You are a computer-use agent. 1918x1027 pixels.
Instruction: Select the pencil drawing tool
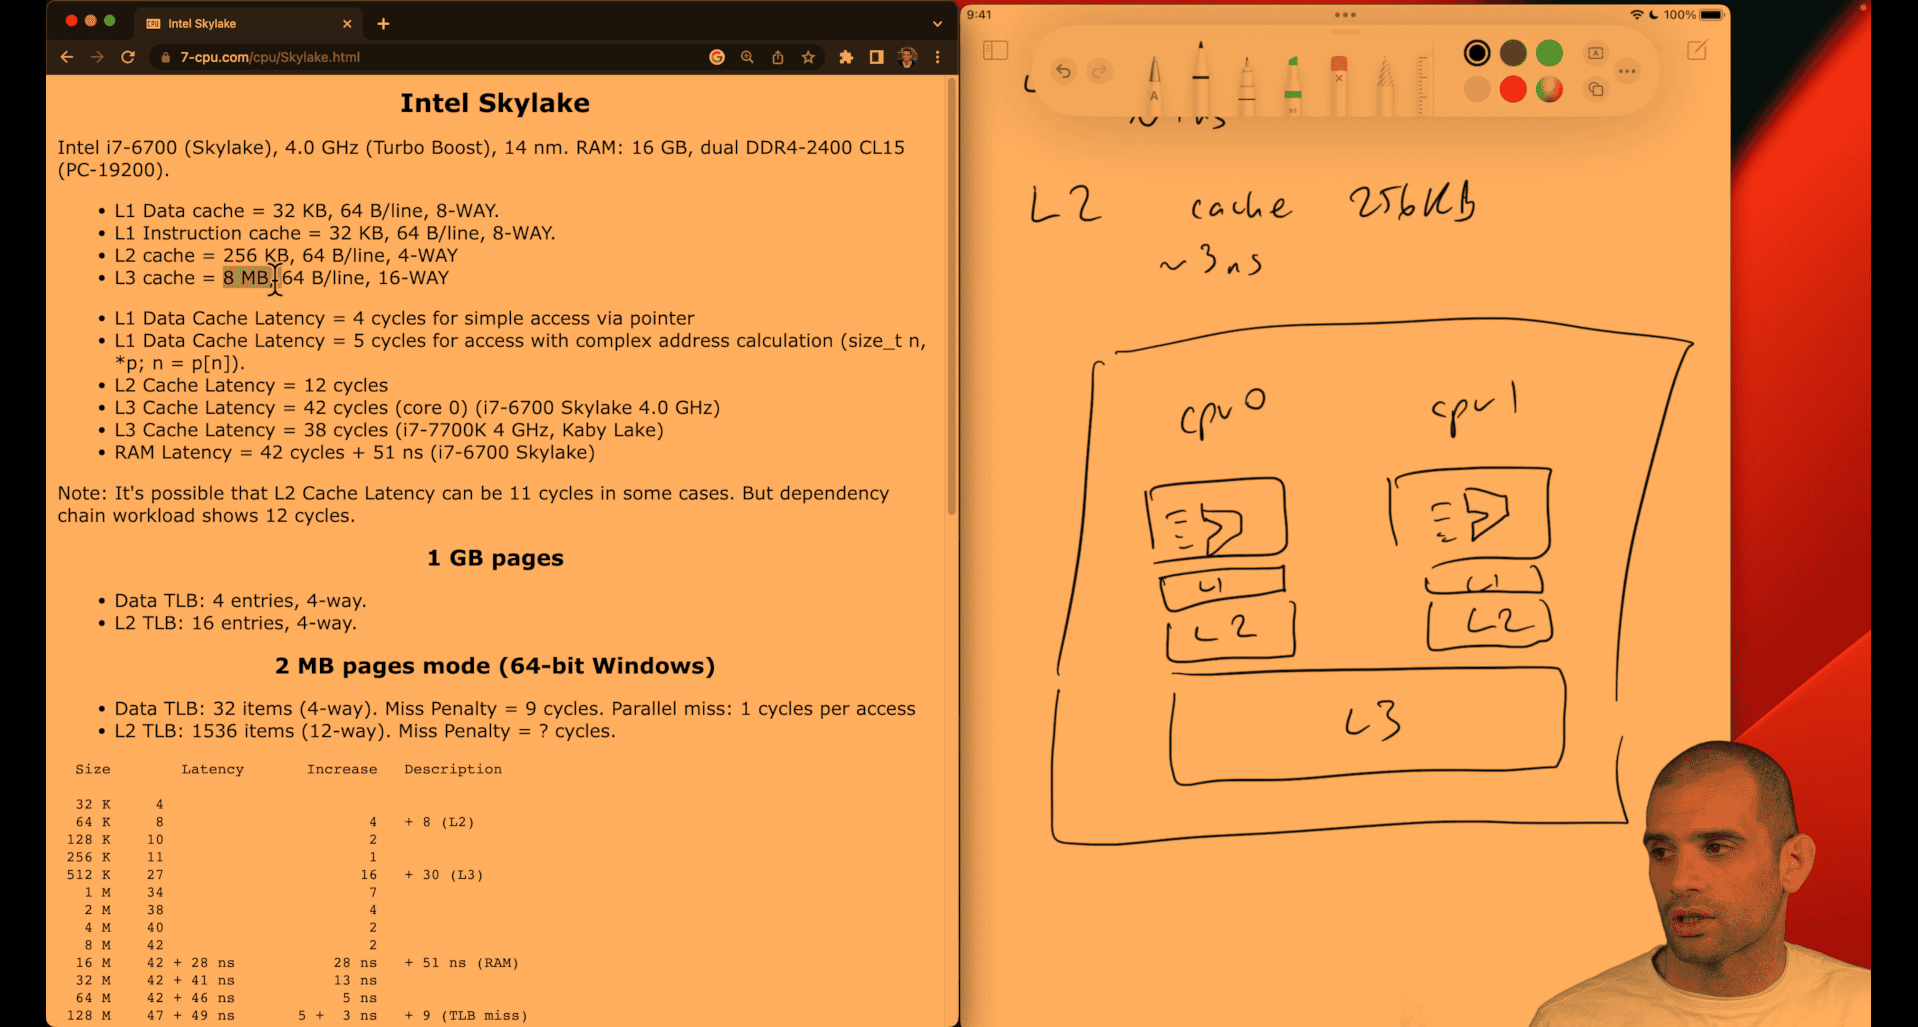coord(1385,84)
